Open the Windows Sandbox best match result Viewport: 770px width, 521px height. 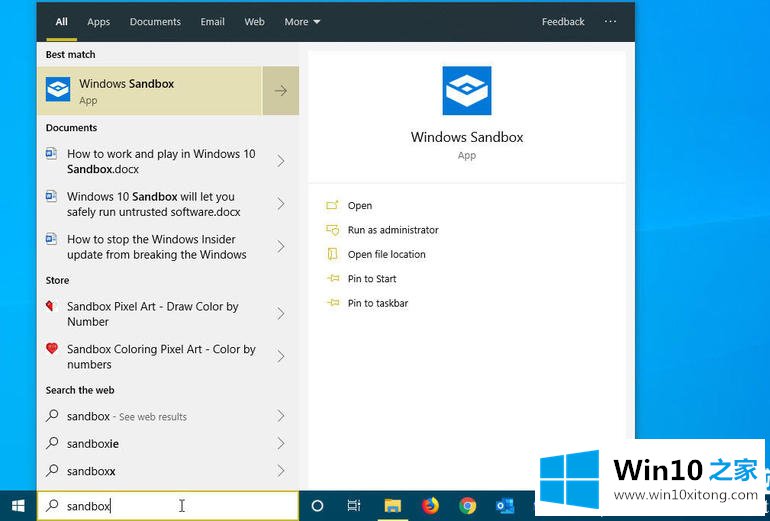[150, 91]
